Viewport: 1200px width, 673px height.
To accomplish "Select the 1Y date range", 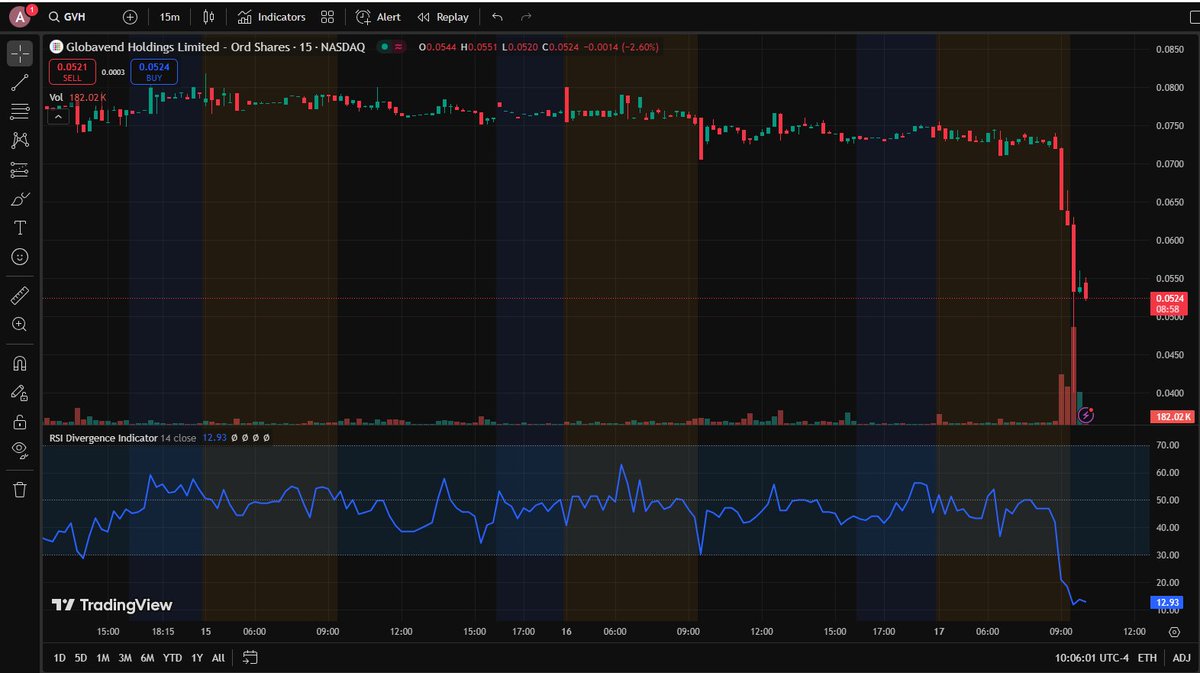I will tap(197, 657).
